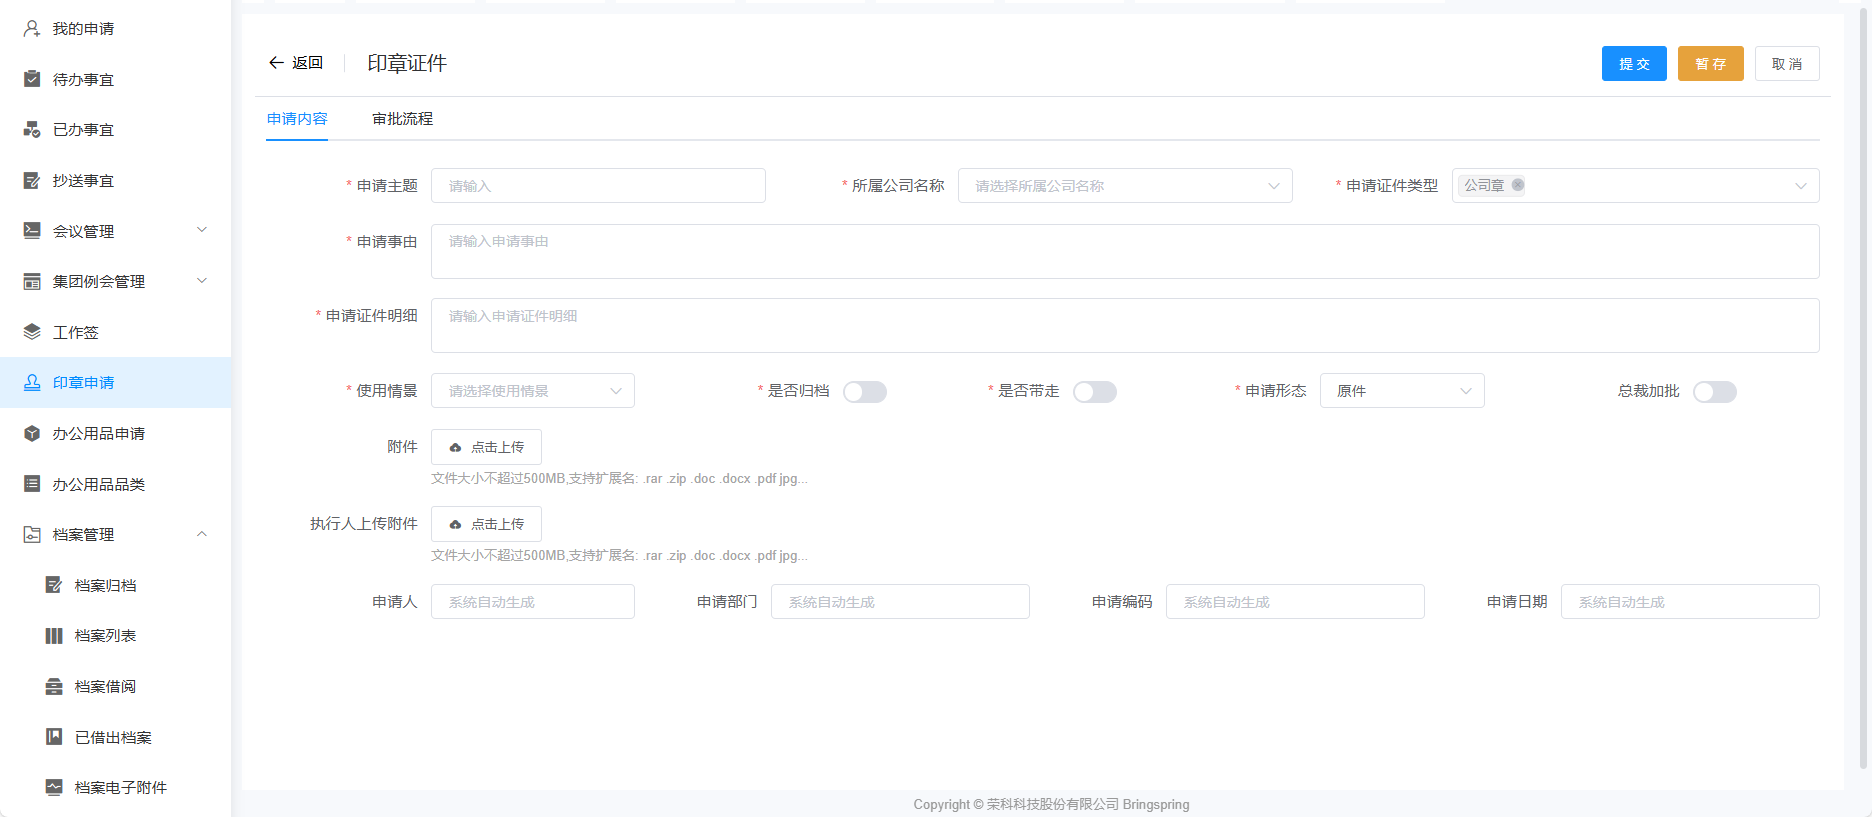Viewport: 1872px width, 817px height.
Task: Click the 抄送事宜 sidebar icon
Action: 32,181
